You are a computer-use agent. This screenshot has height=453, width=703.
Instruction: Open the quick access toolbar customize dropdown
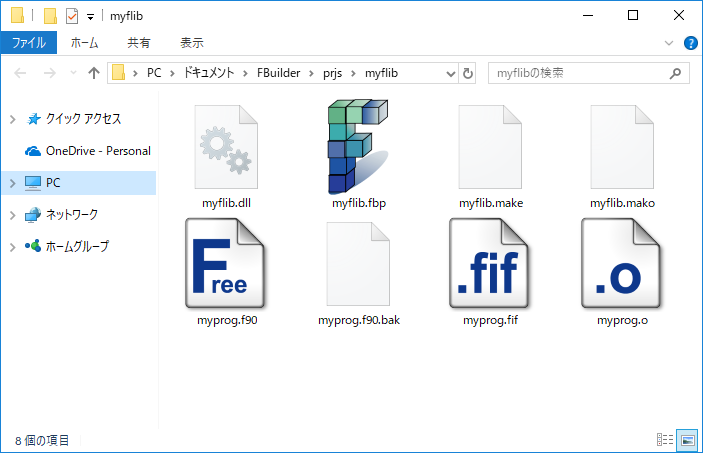pos(91,16)
